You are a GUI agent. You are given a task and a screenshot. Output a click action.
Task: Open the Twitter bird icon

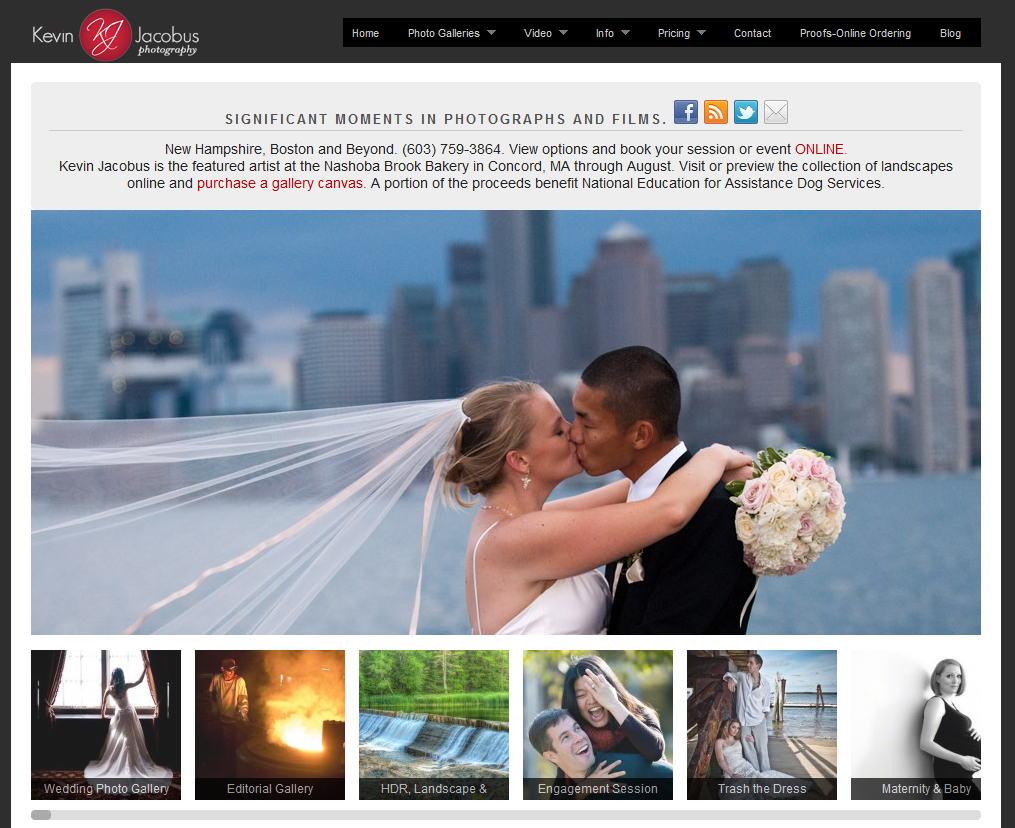click(x=746, y=112)
